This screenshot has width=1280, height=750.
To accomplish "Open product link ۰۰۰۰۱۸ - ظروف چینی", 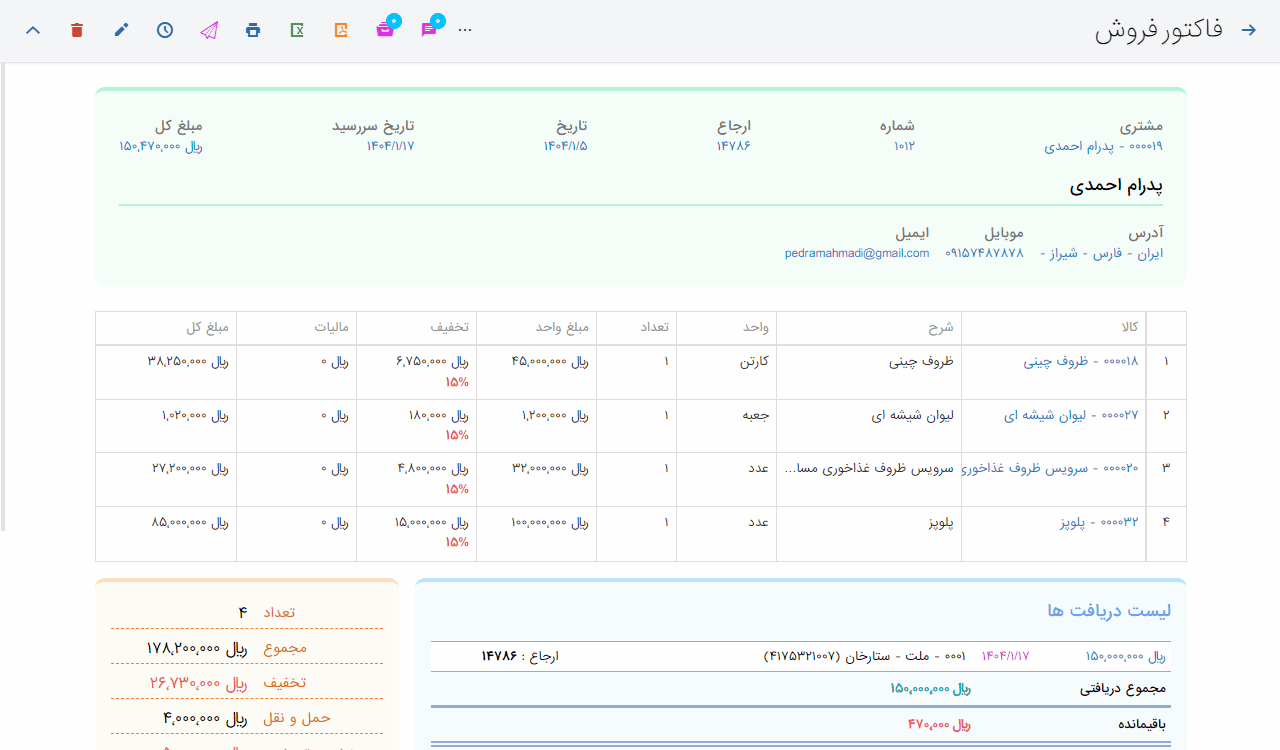I will pyautogui.click(x=1080, y=361).
